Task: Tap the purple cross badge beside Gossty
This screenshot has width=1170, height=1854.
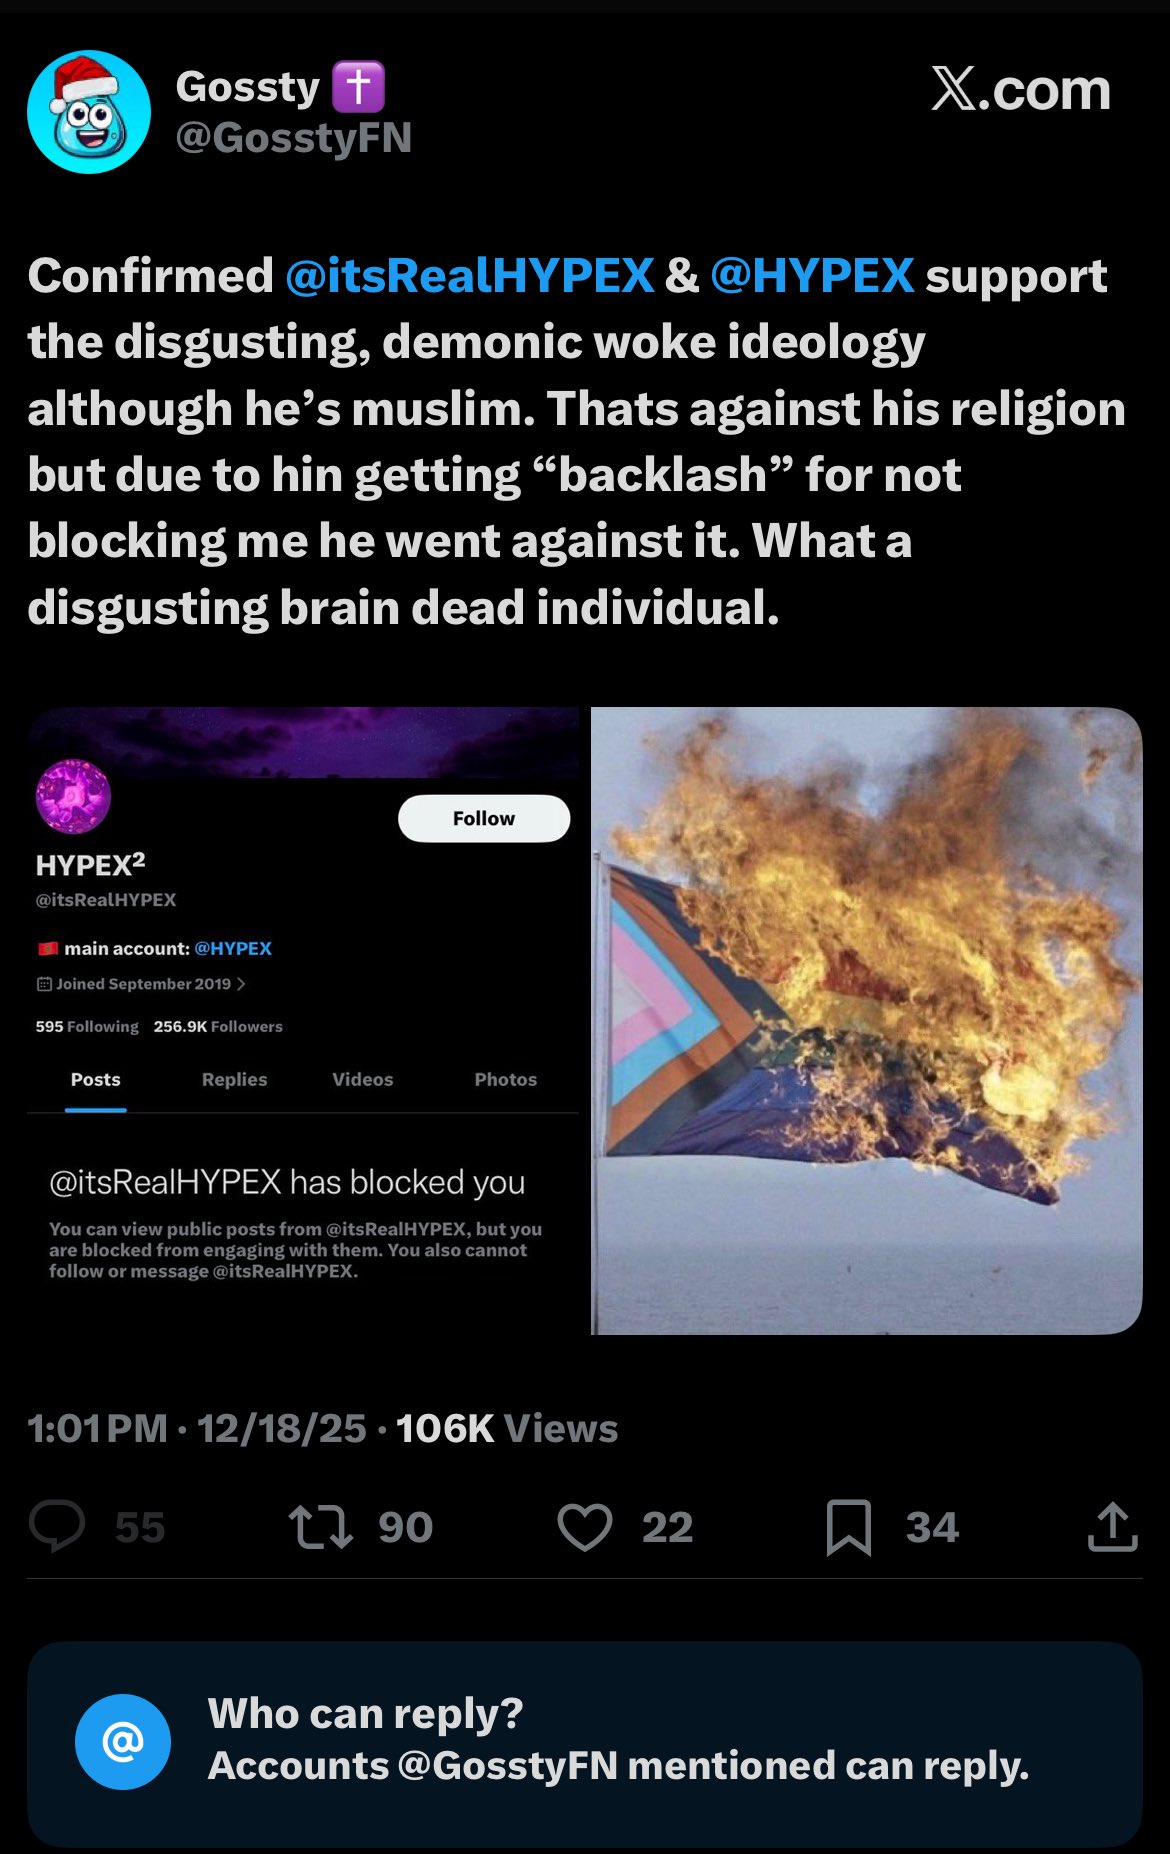Action: pos(358,86)
